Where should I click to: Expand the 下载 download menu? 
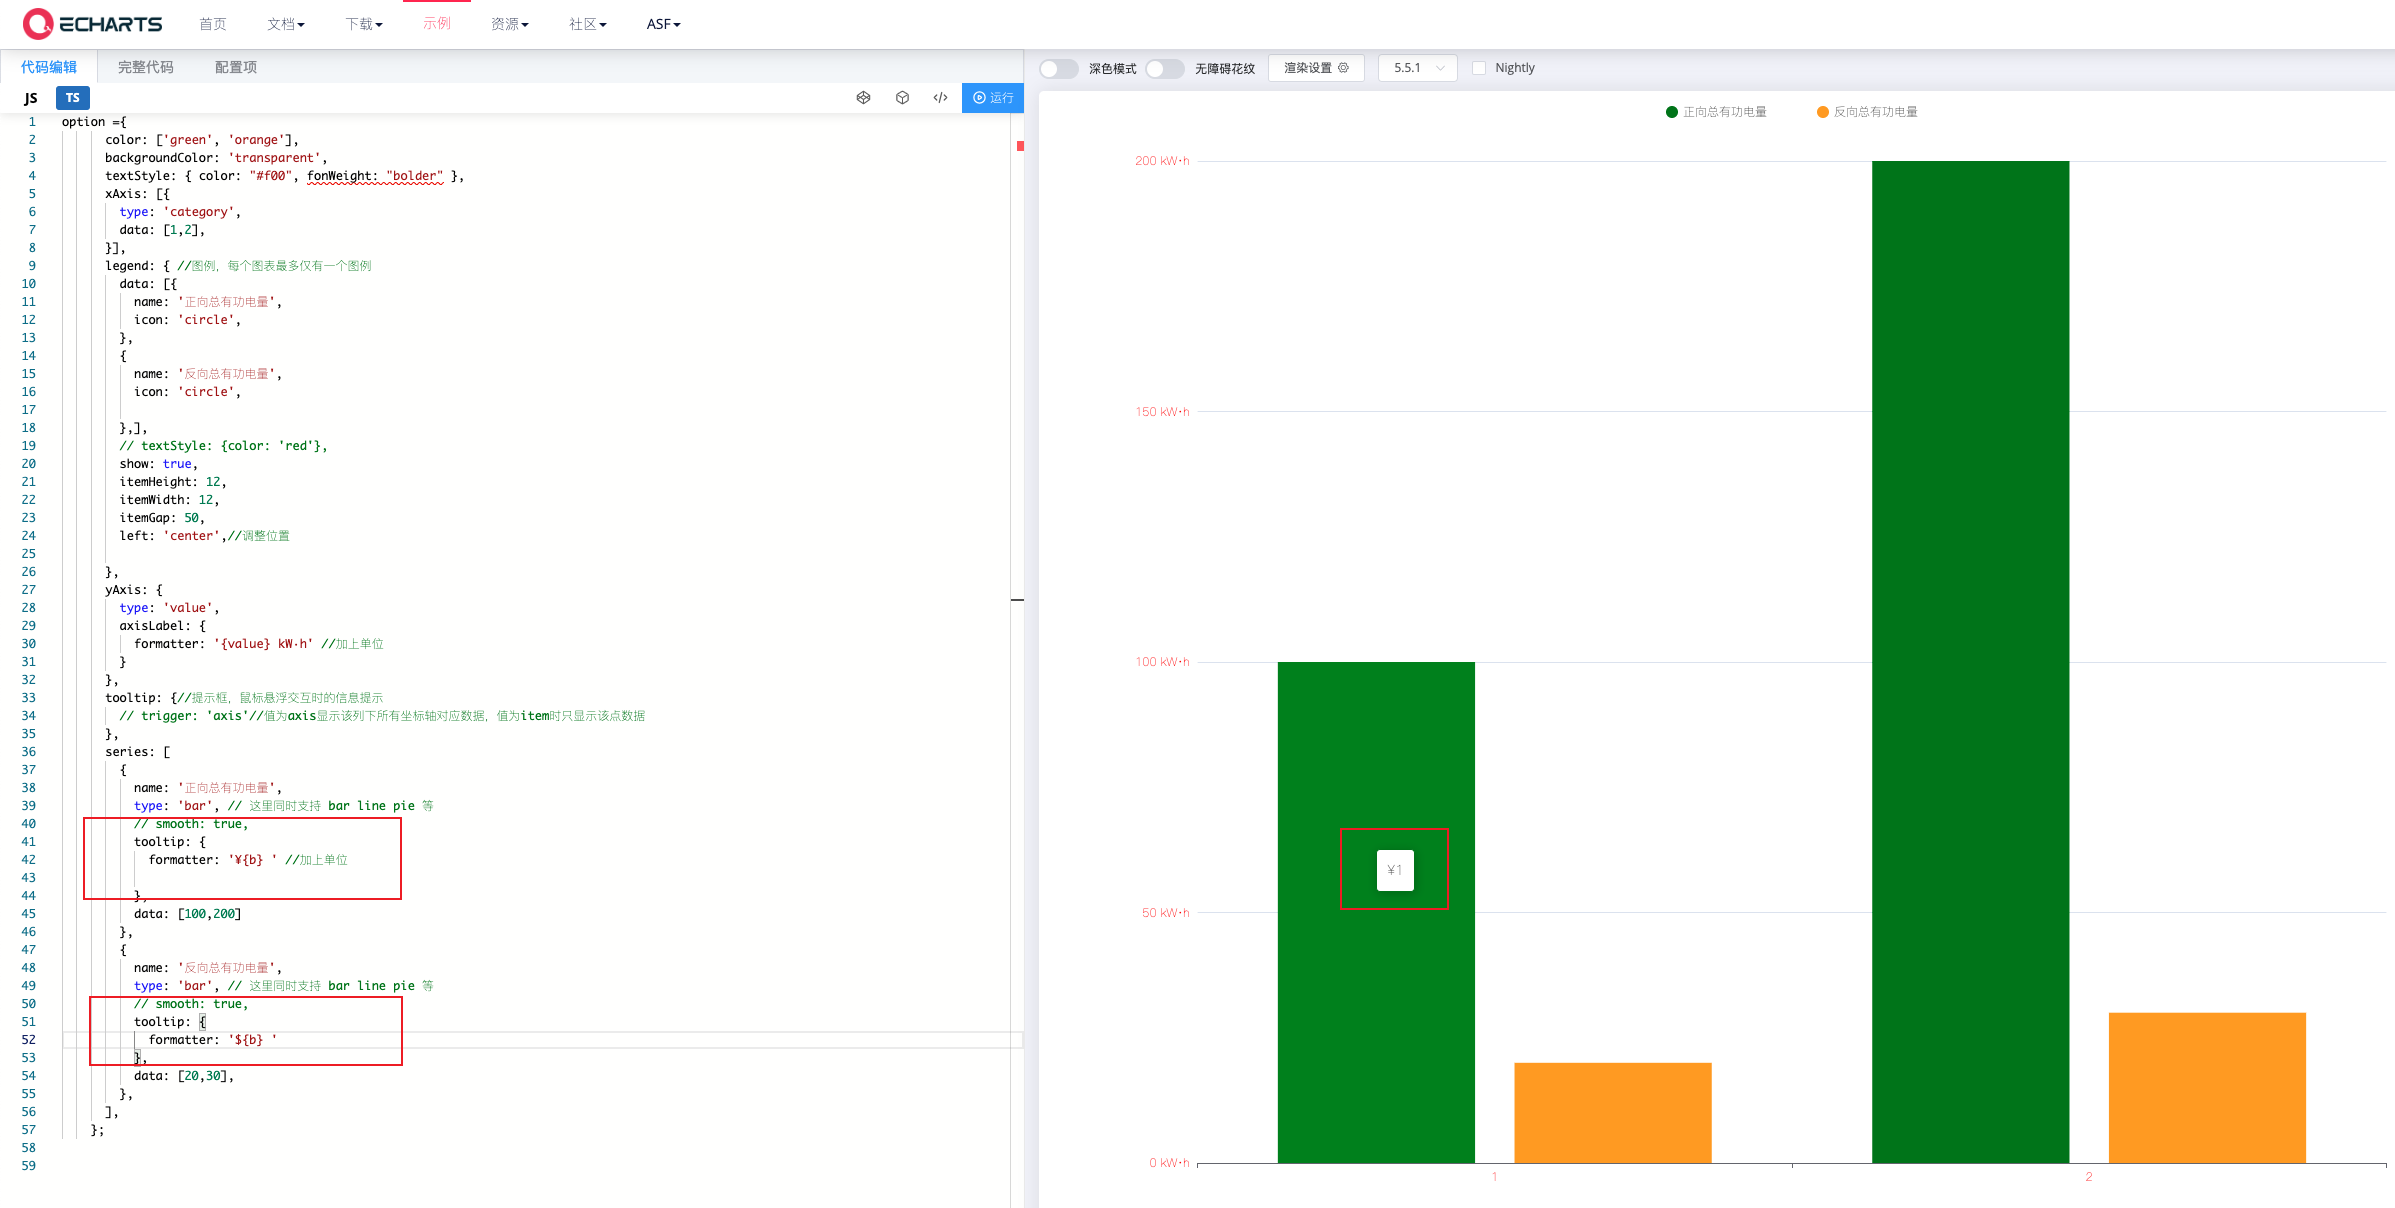coord(364,24)
